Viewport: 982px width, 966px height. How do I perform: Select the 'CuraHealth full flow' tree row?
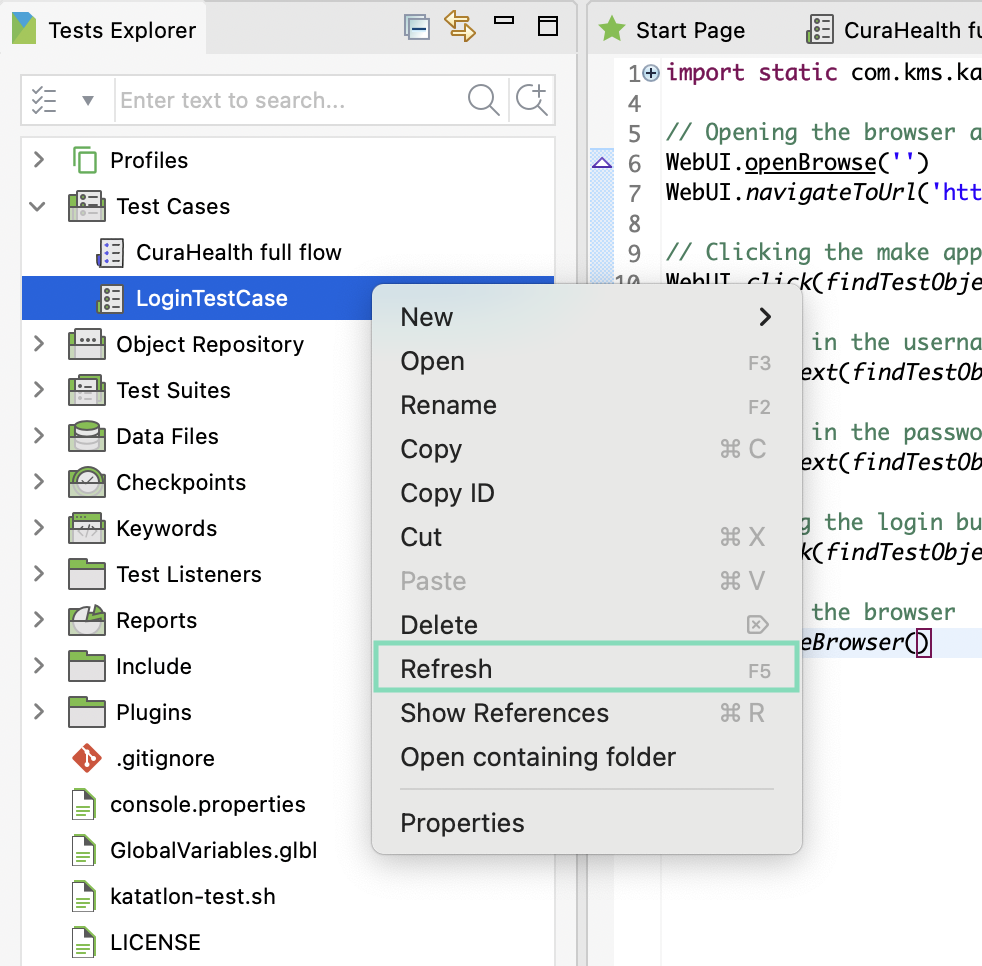(288, 252)
